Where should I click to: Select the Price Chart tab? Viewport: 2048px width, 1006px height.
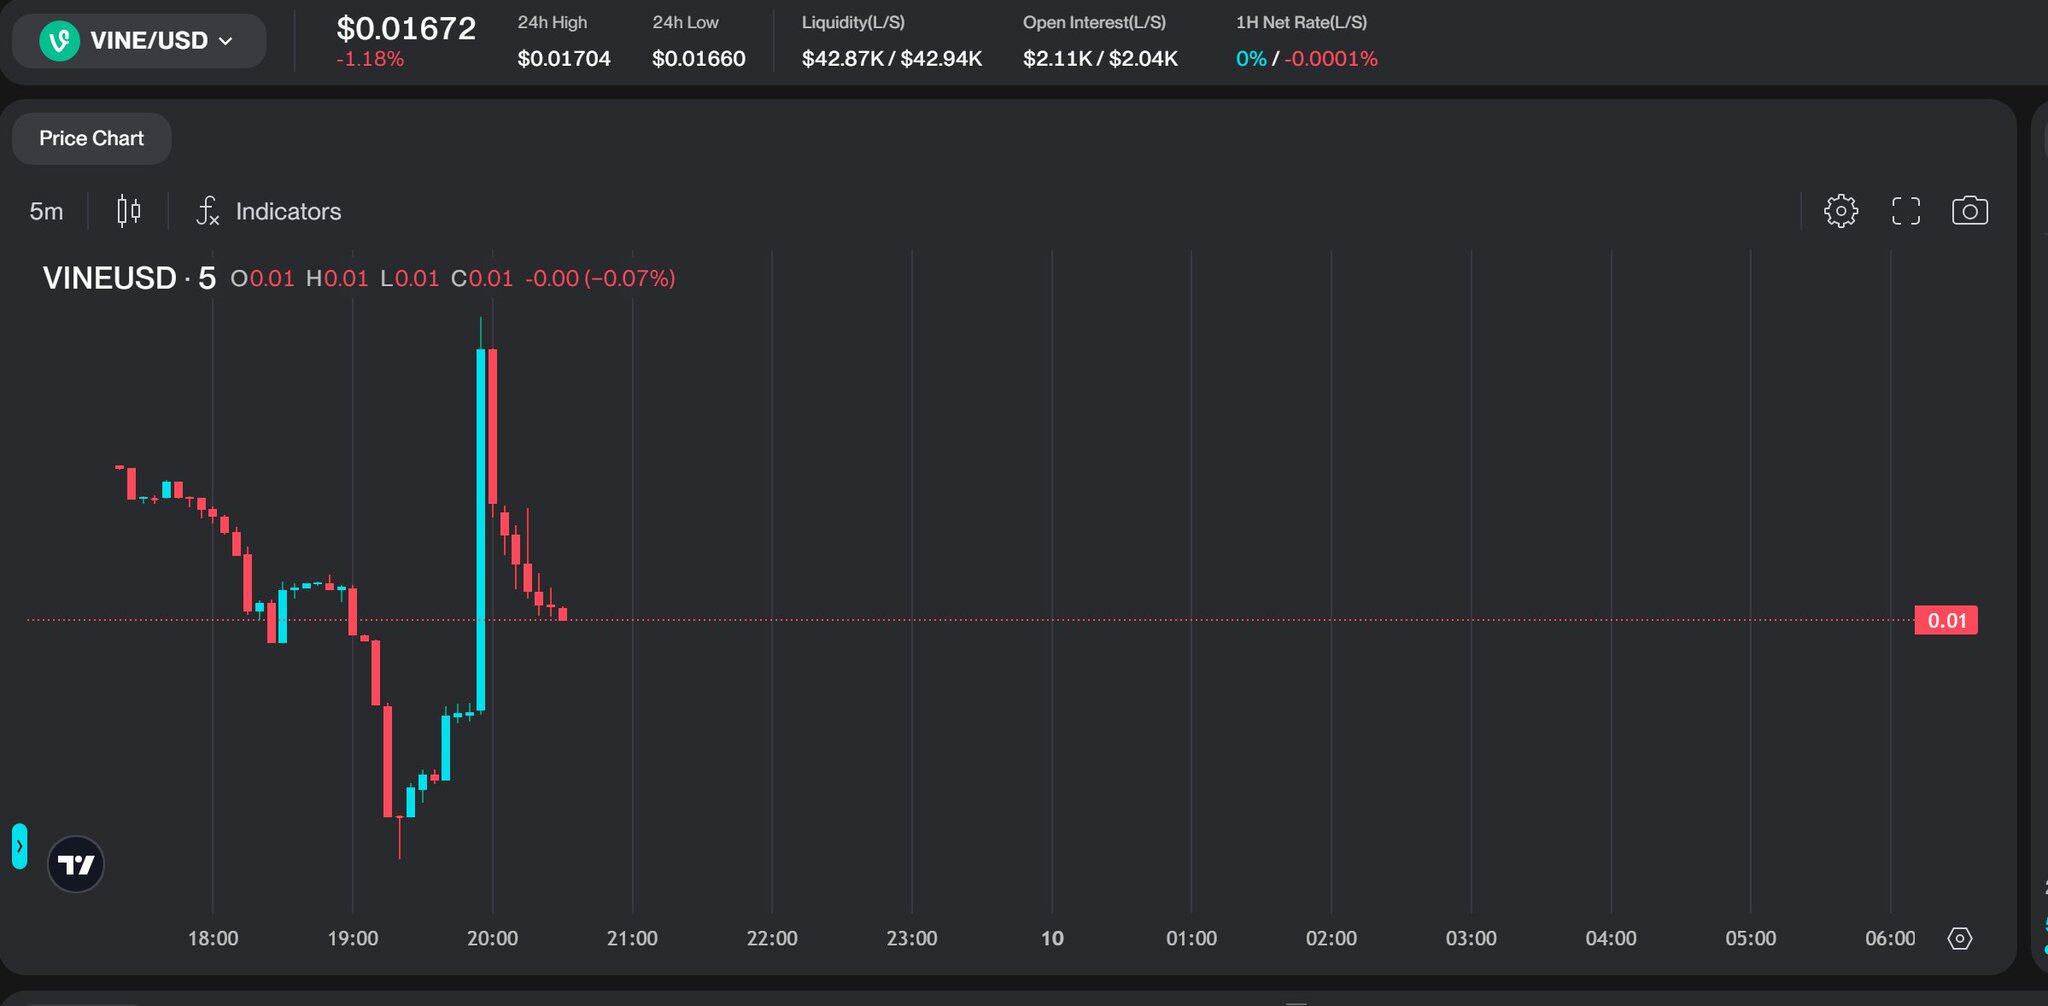91,138
